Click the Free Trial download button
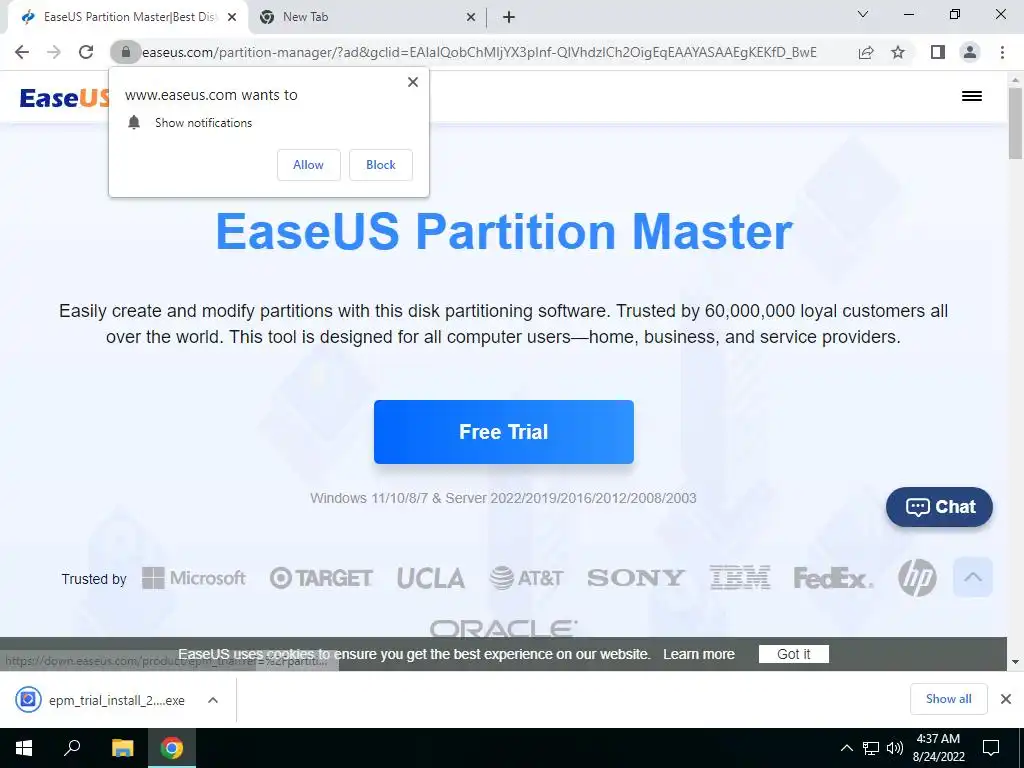The height and width of the screenshot is (768, 1024). (504, 432)
